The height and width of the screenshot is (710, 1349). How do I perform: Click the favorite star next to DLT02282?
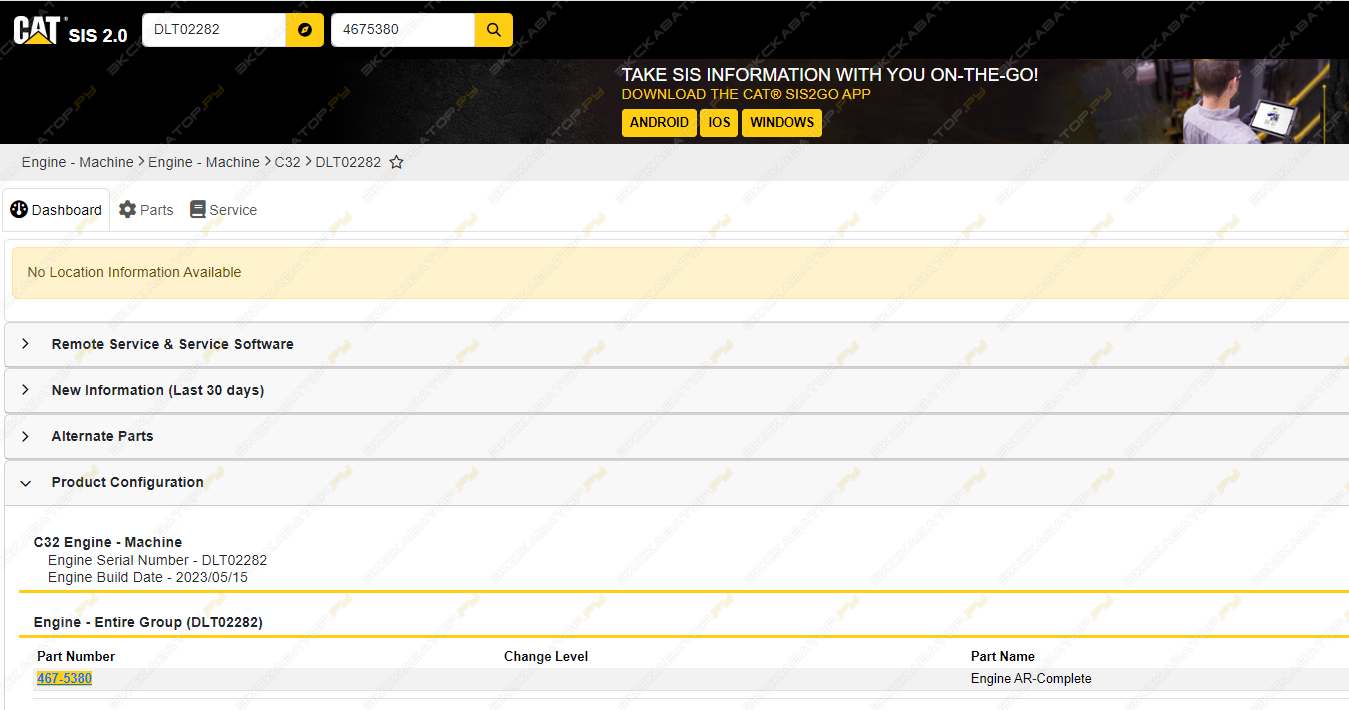click(x=396, y=162)
